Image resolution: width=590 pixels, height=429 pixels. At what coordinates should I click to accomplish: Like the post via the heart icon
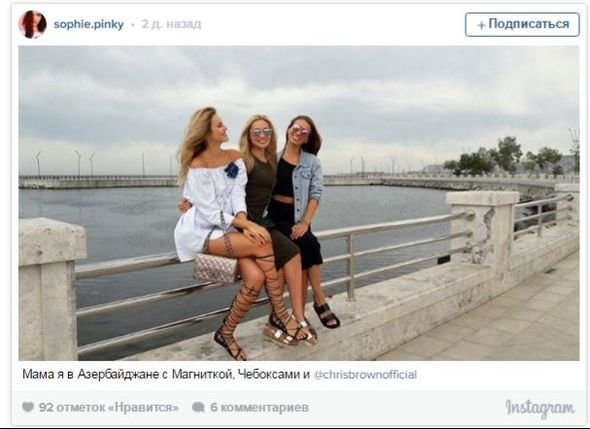(28, 407)
